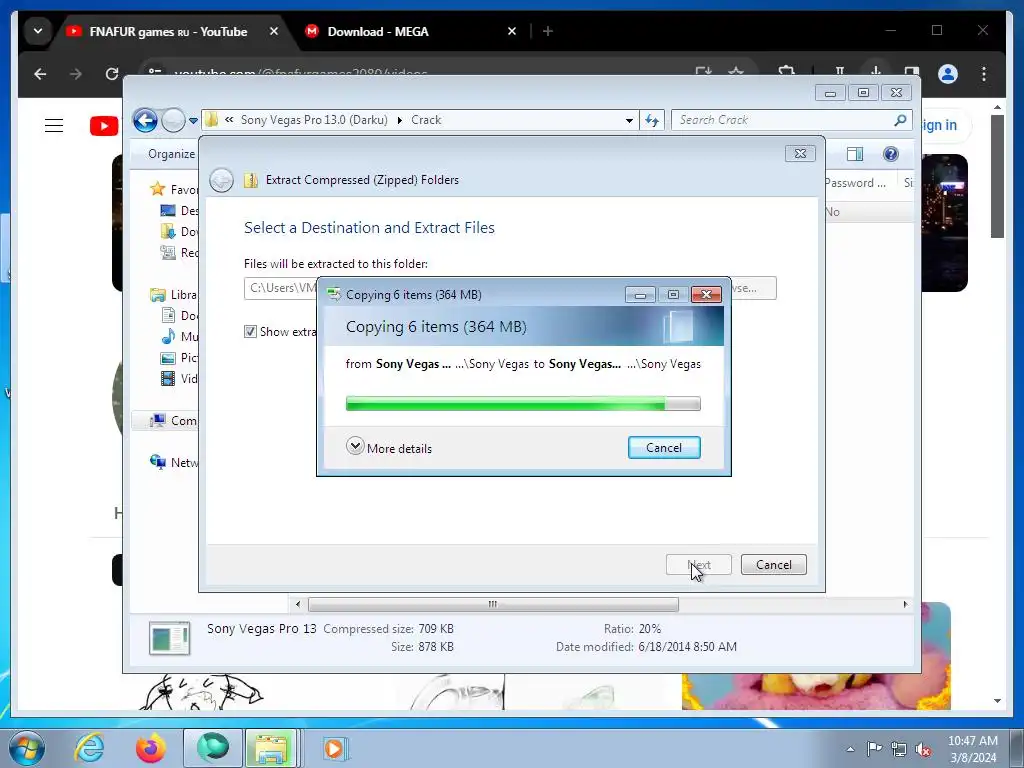Image resolution: width=1024 pixels, height=768 pixels.
Task: Click the Sony Vegas Pro 13 file thumbnail
Action: pyautogui.click(x=170, y=638)
